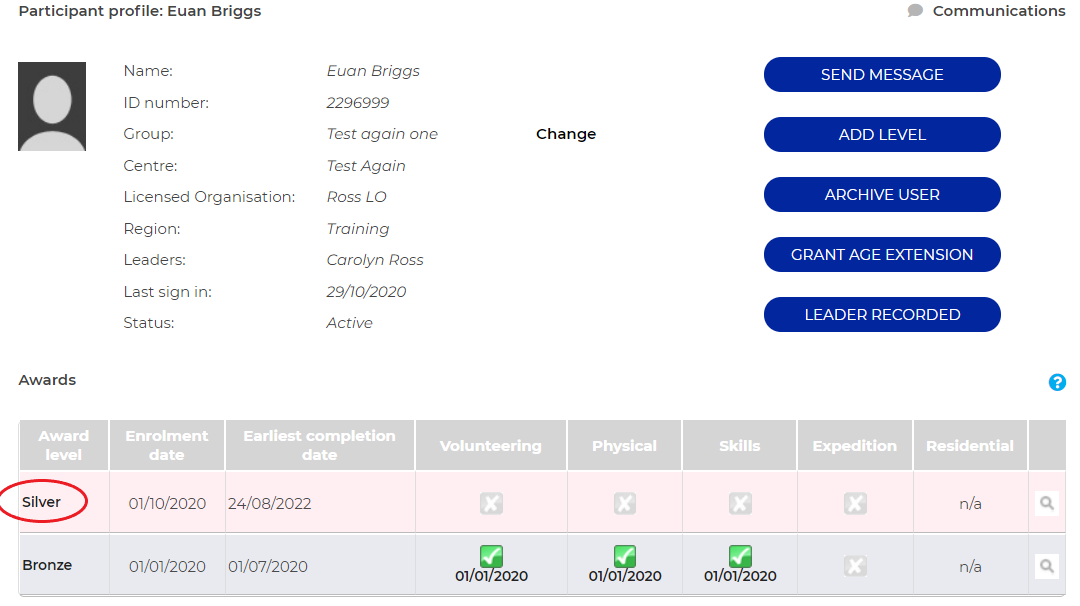Open the Awards help question mark icon
Viewport: 1080px width, 606px height.
click(x=1057, y=382)
